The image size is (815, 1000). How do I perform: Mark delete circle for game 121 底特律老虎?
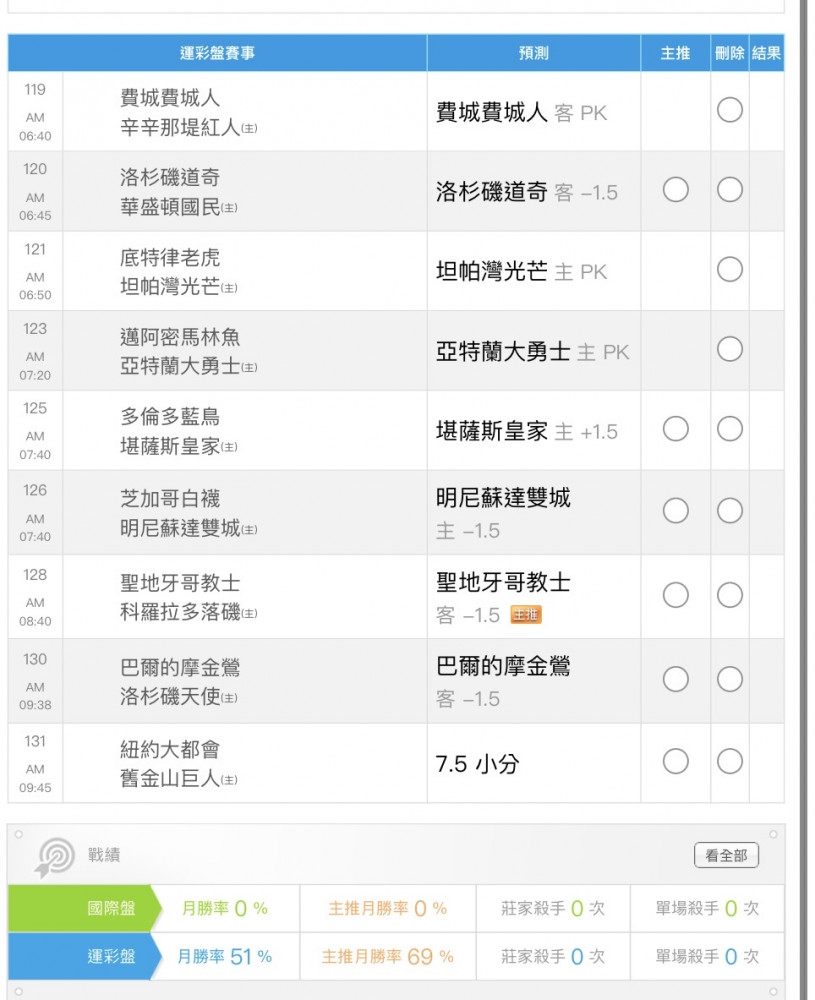[730, 269]
